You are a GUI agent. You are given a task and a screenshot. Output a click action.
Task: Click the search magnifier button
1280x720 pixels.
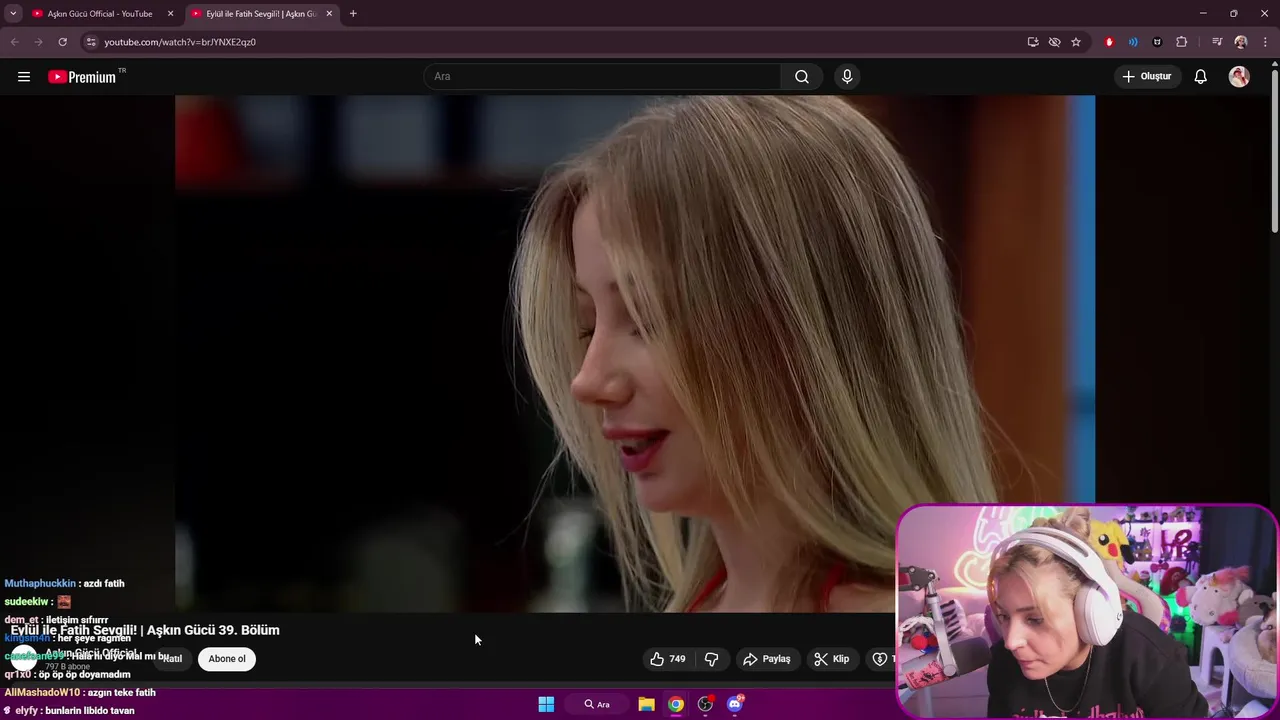pyautogui.click(x=802, y=77)
